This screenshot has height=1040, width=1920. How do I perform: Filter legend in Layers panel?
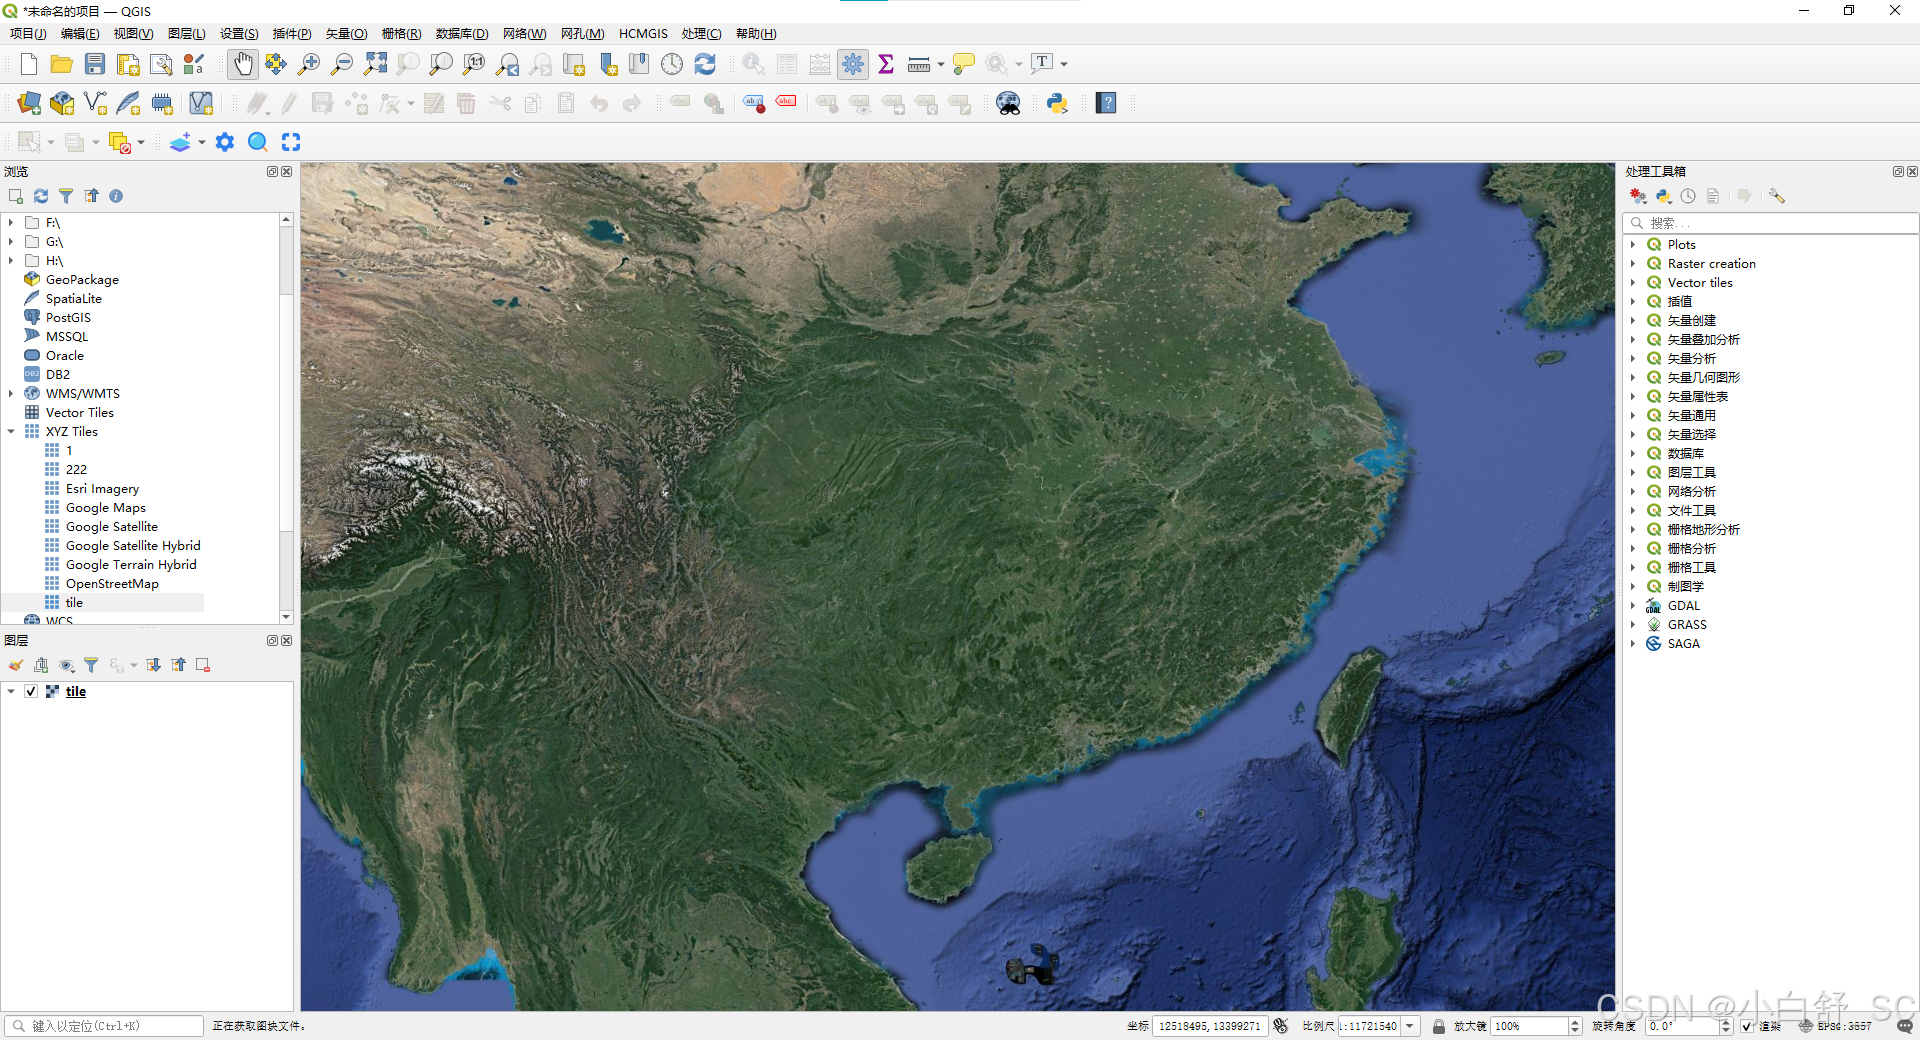click(x=91, y=665)
